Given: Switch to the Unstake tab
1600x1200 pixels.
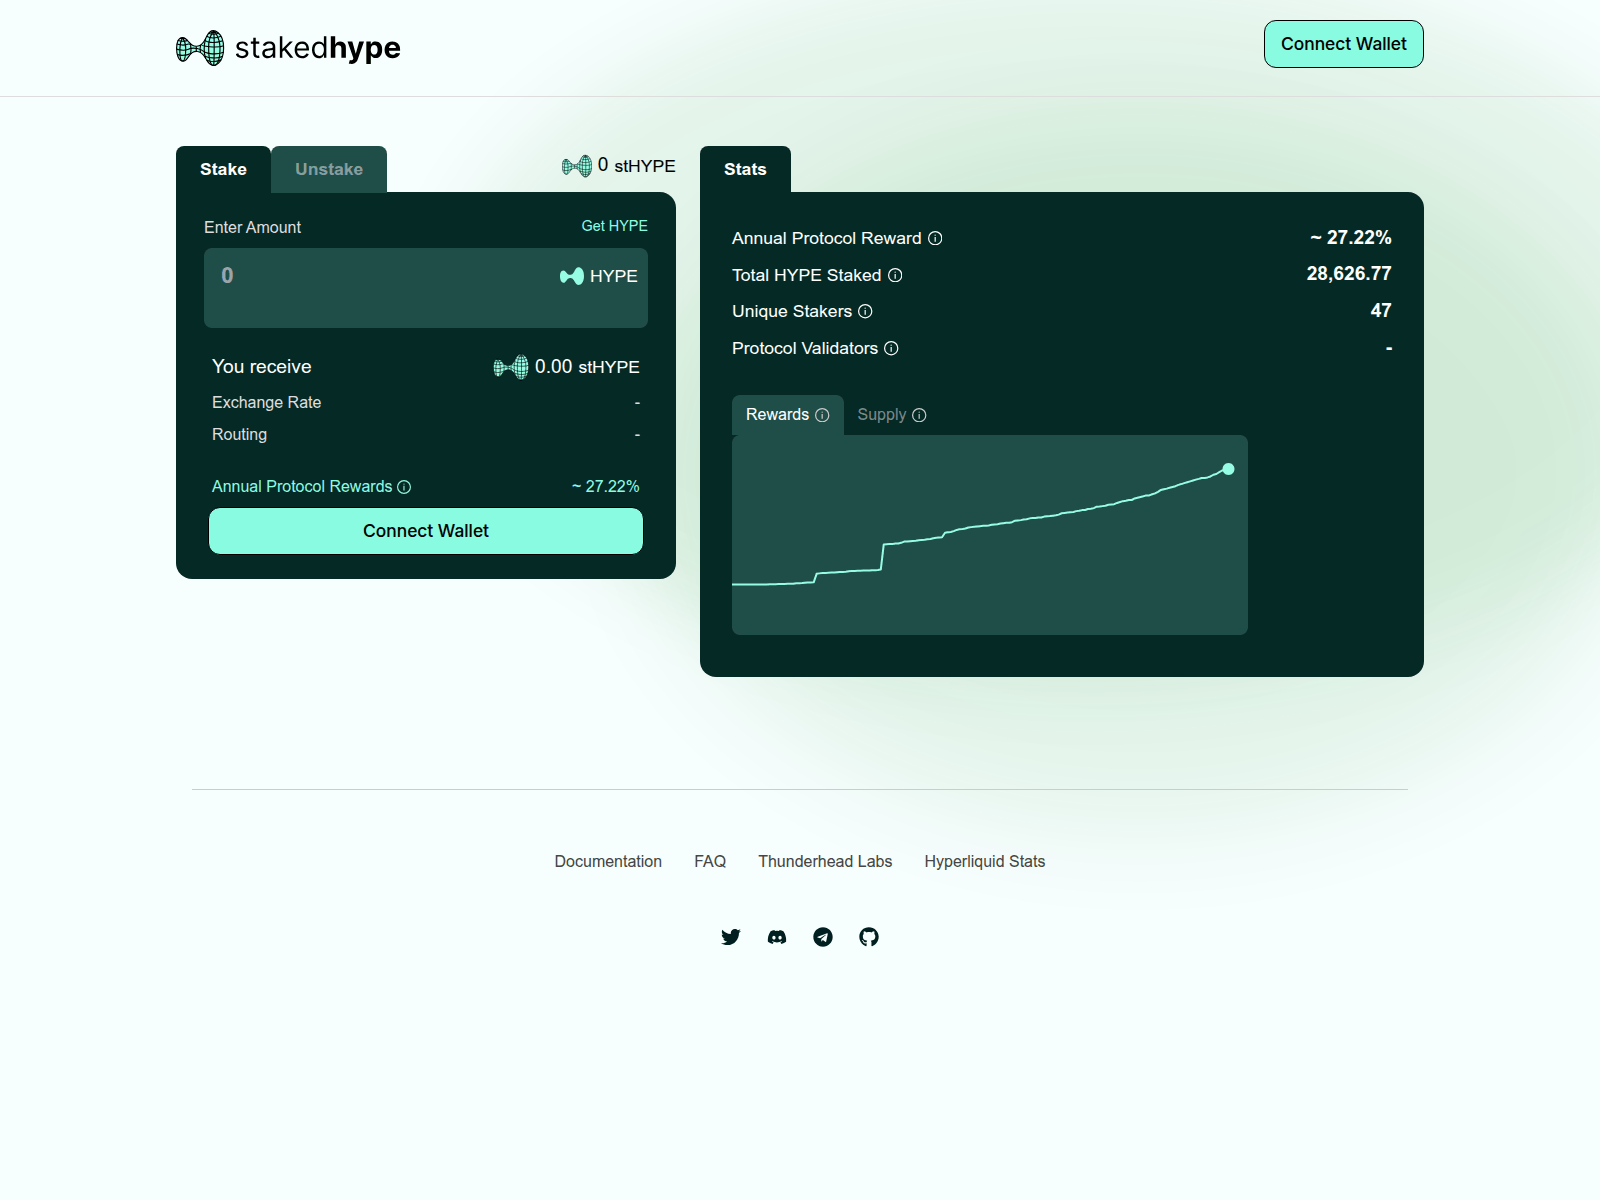Looking at the screenshot, I should tap(329, 169).
